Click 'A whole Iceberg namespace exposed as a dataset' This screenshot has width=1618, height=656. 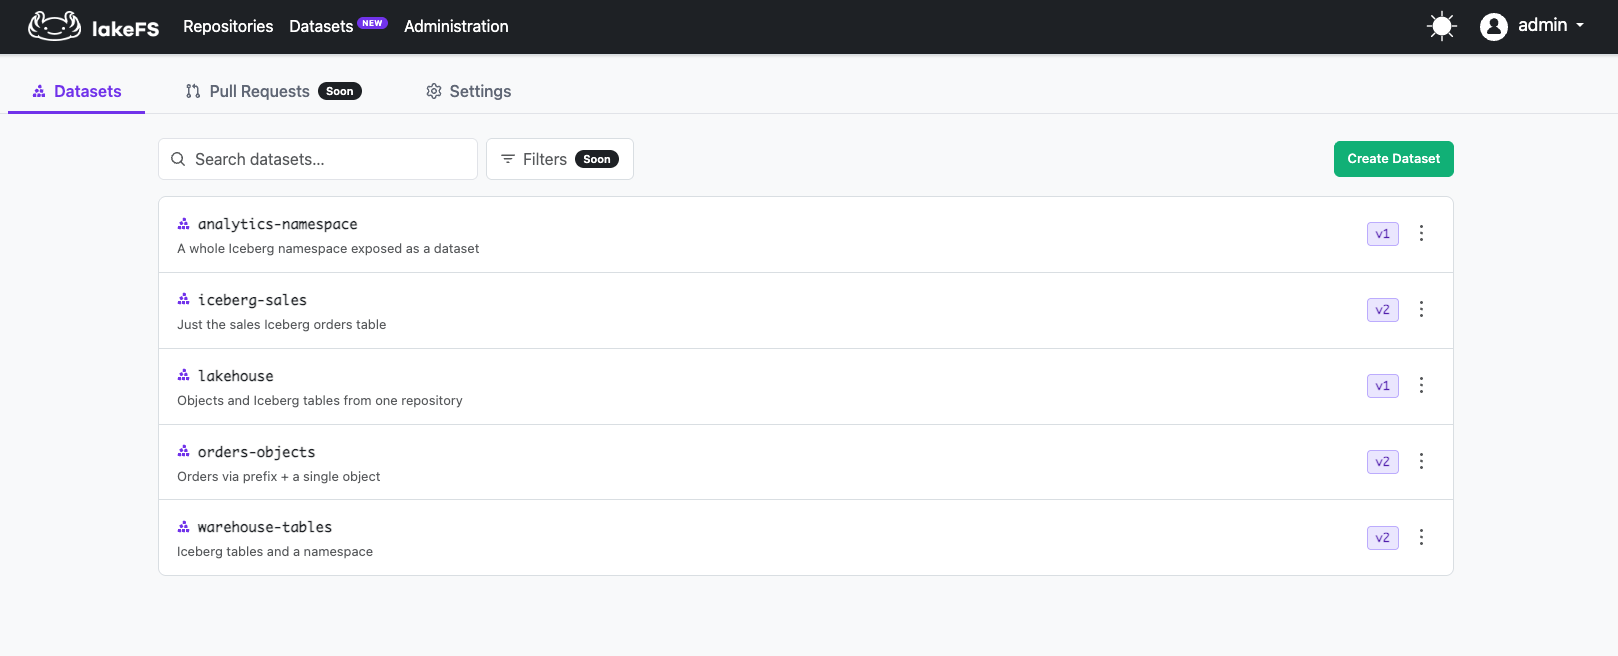tap(328, 249)
